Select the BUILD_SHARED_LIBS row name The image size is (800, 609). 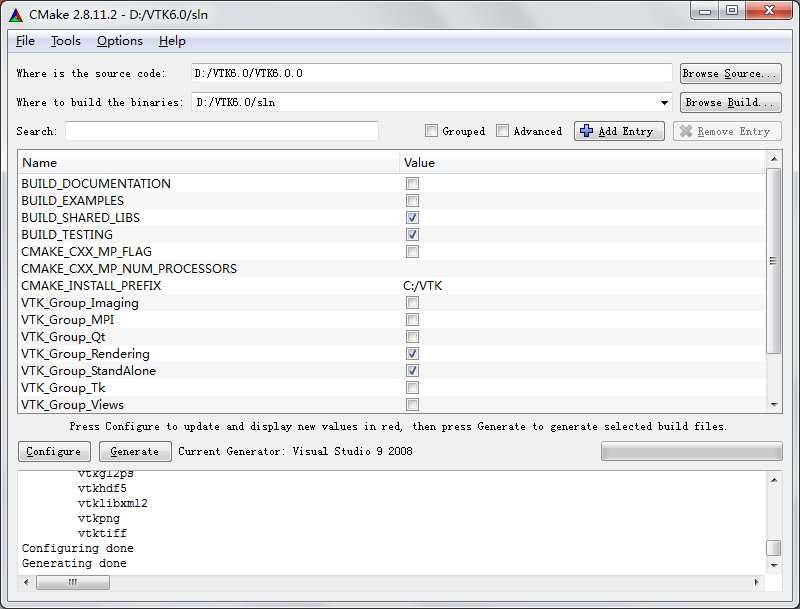pos(81,218)
